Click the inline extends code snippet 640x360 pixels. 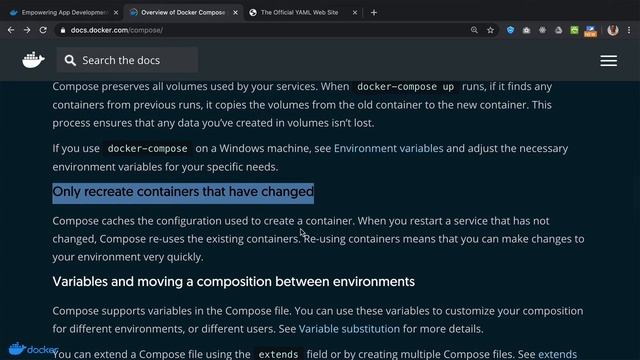278,354
